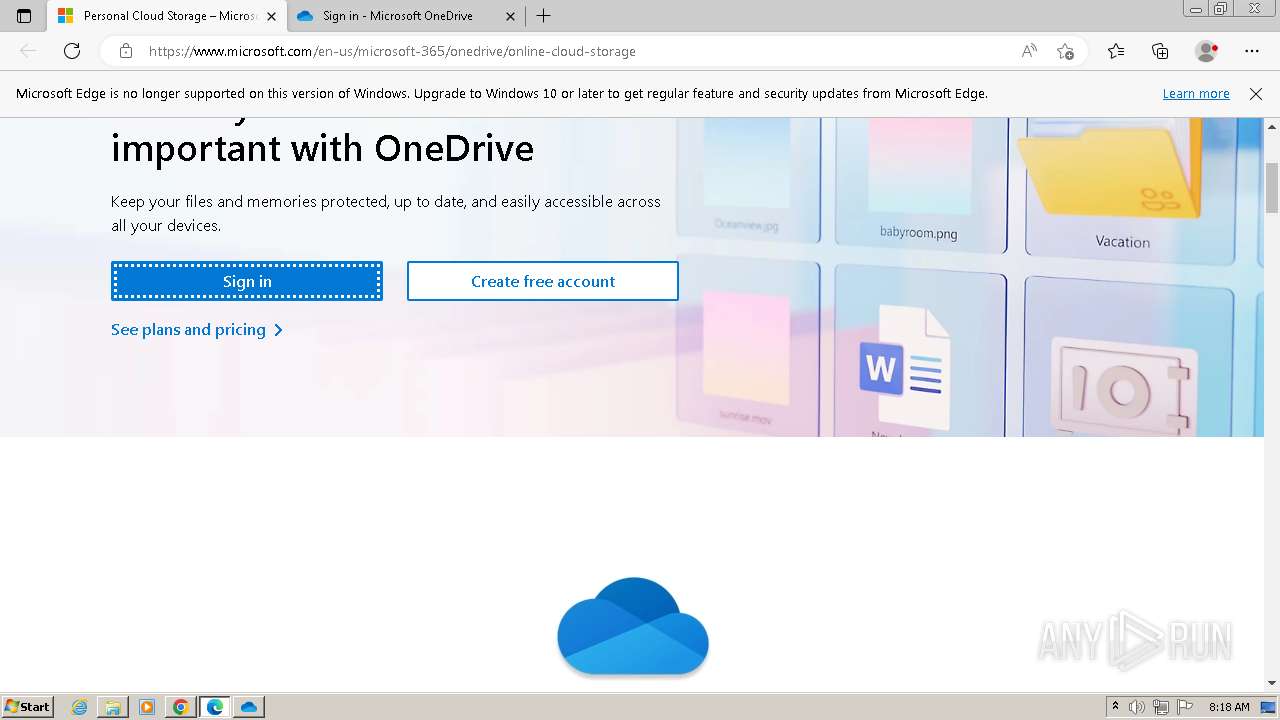Open Collections panel

(1160, 51)
